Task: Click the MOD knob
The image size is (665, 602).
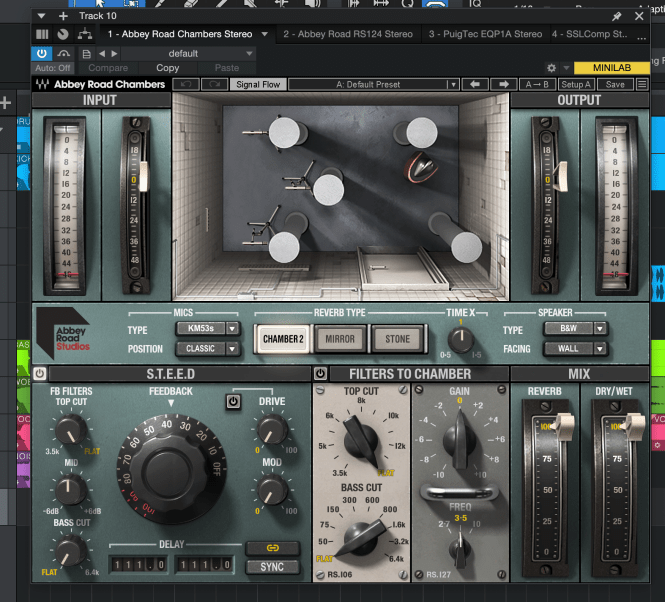Action: (271, 489)
